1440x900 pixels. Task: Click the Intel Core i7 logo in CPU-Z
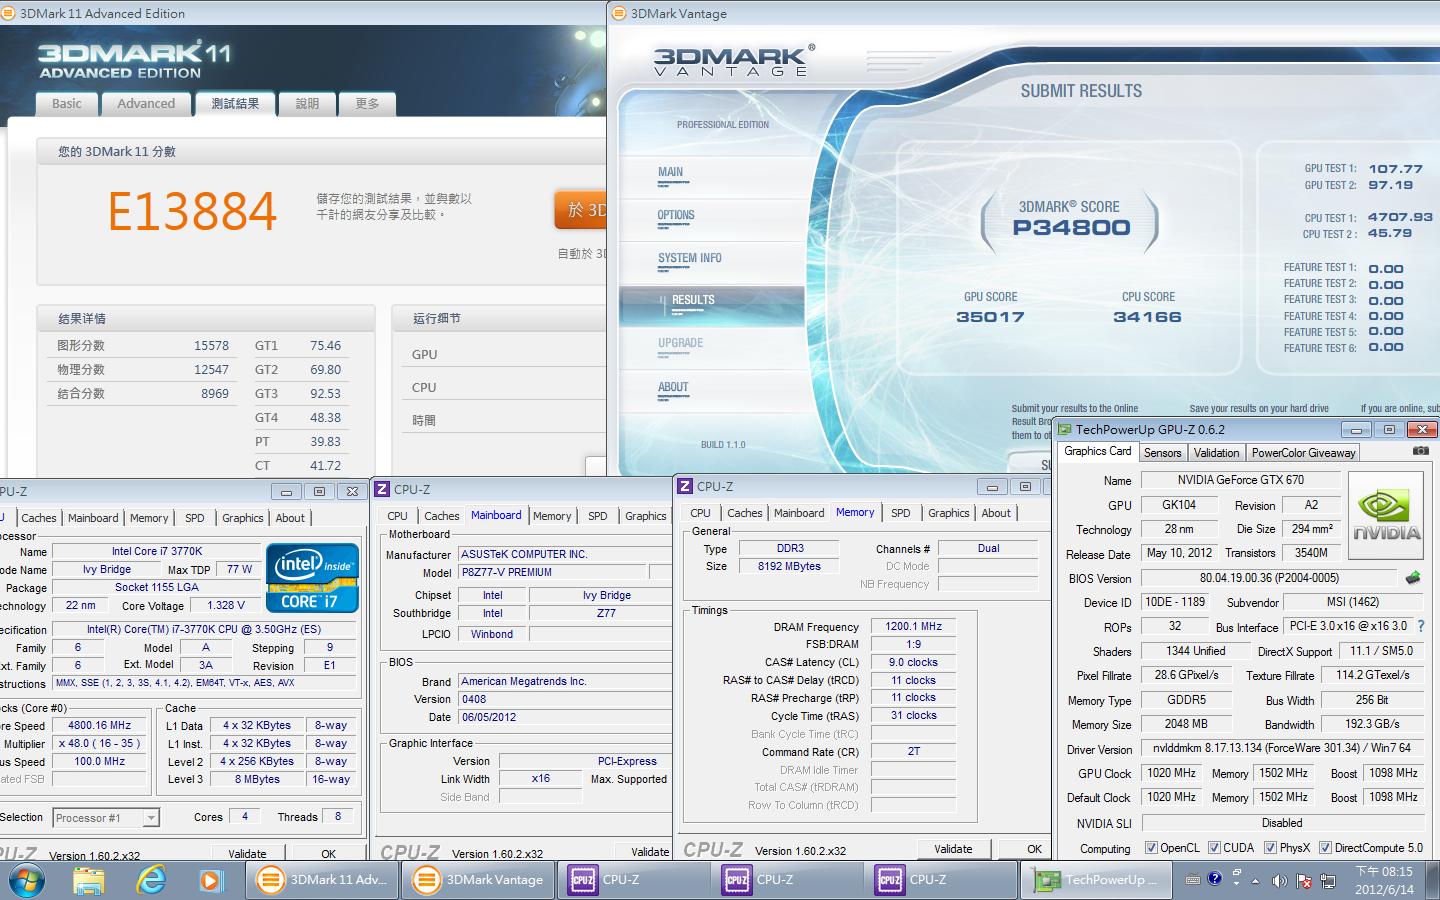click(312, 577)
